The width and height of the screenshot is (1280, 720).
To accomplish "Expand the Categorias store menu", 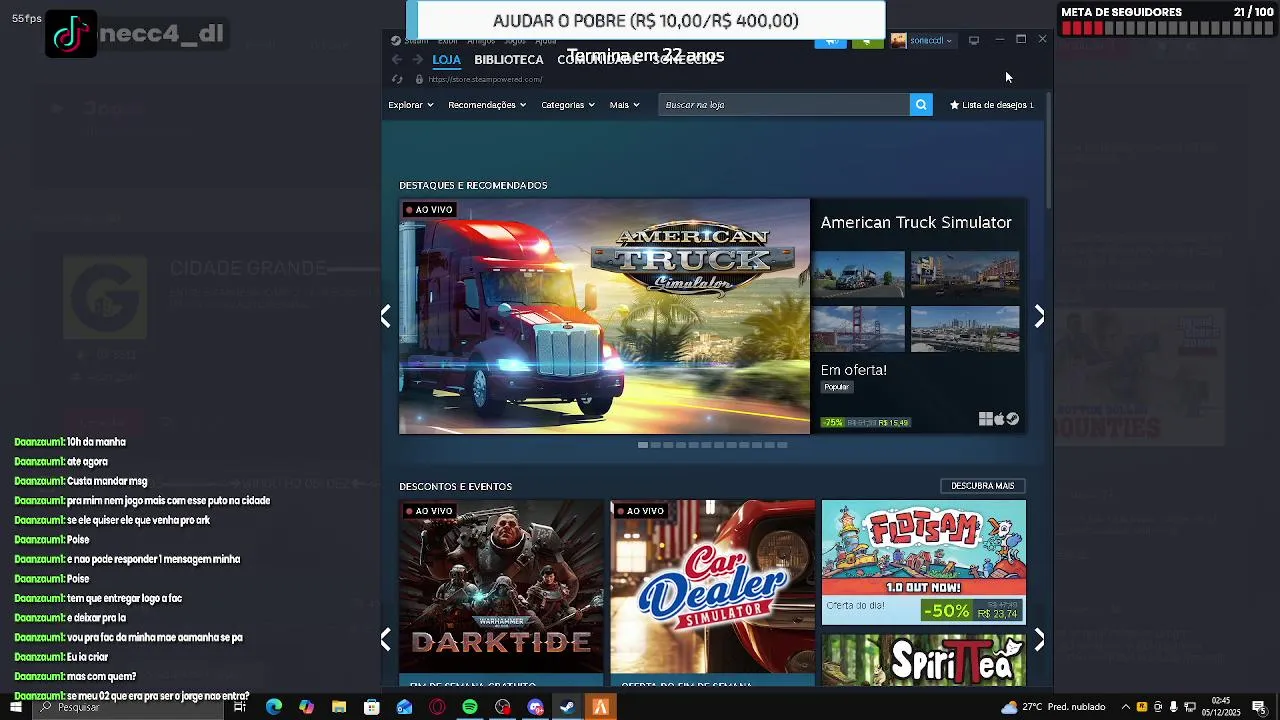I will tap(567, 104).
